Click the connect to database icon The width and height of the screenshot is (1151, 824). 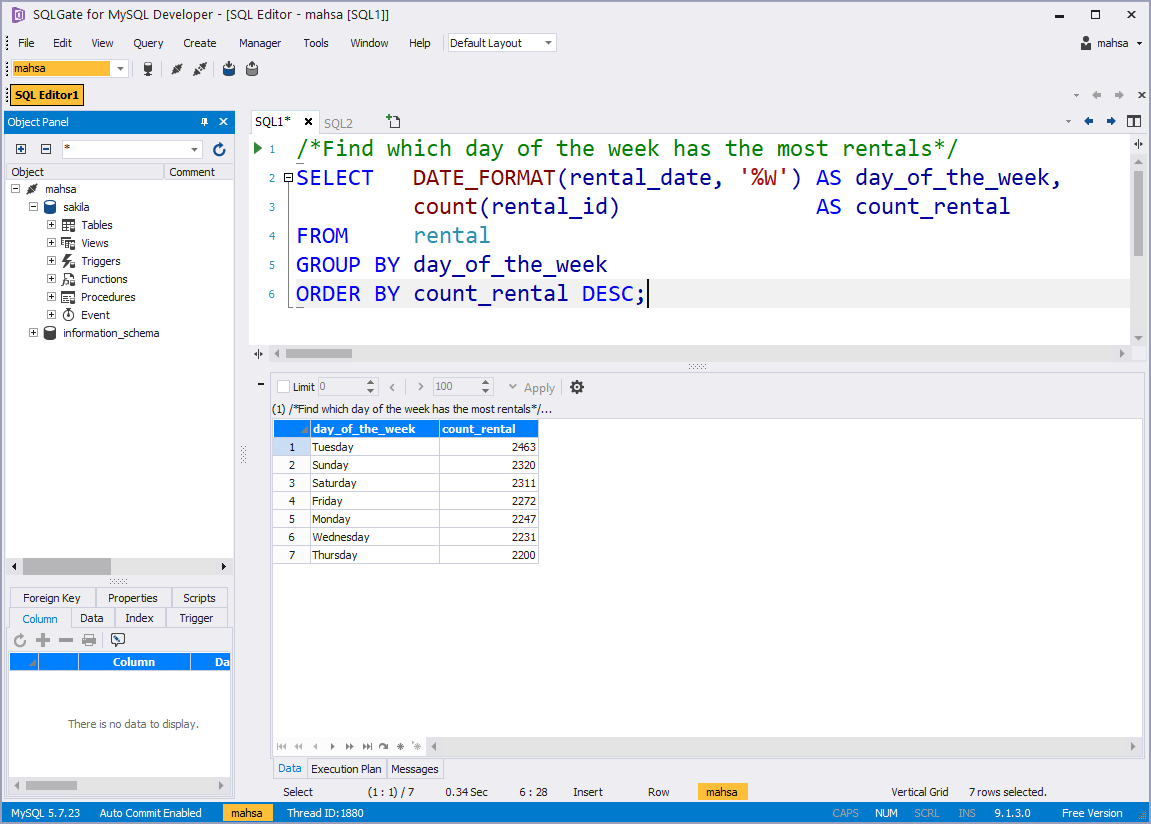(175, 68)
